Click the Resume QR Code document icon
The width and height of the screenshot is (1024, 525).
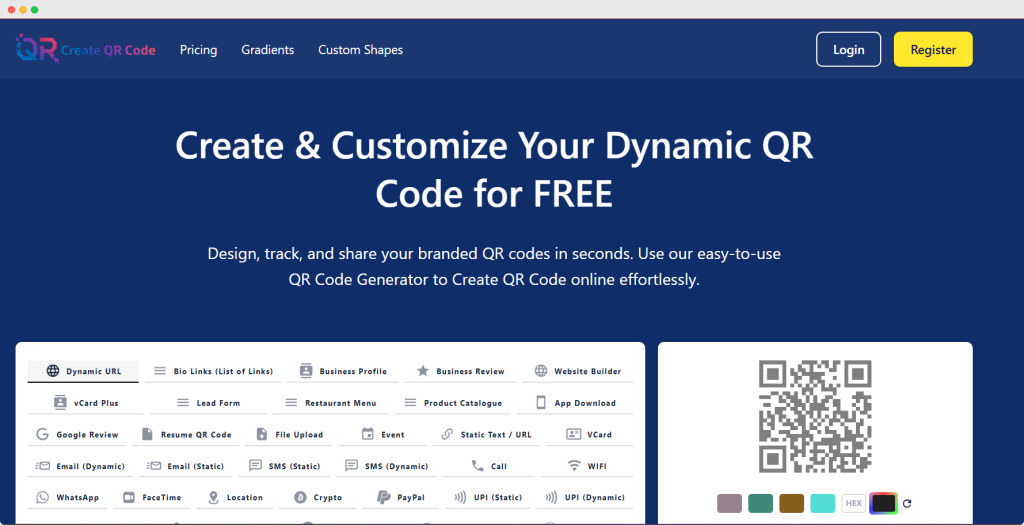pos(148,434)
